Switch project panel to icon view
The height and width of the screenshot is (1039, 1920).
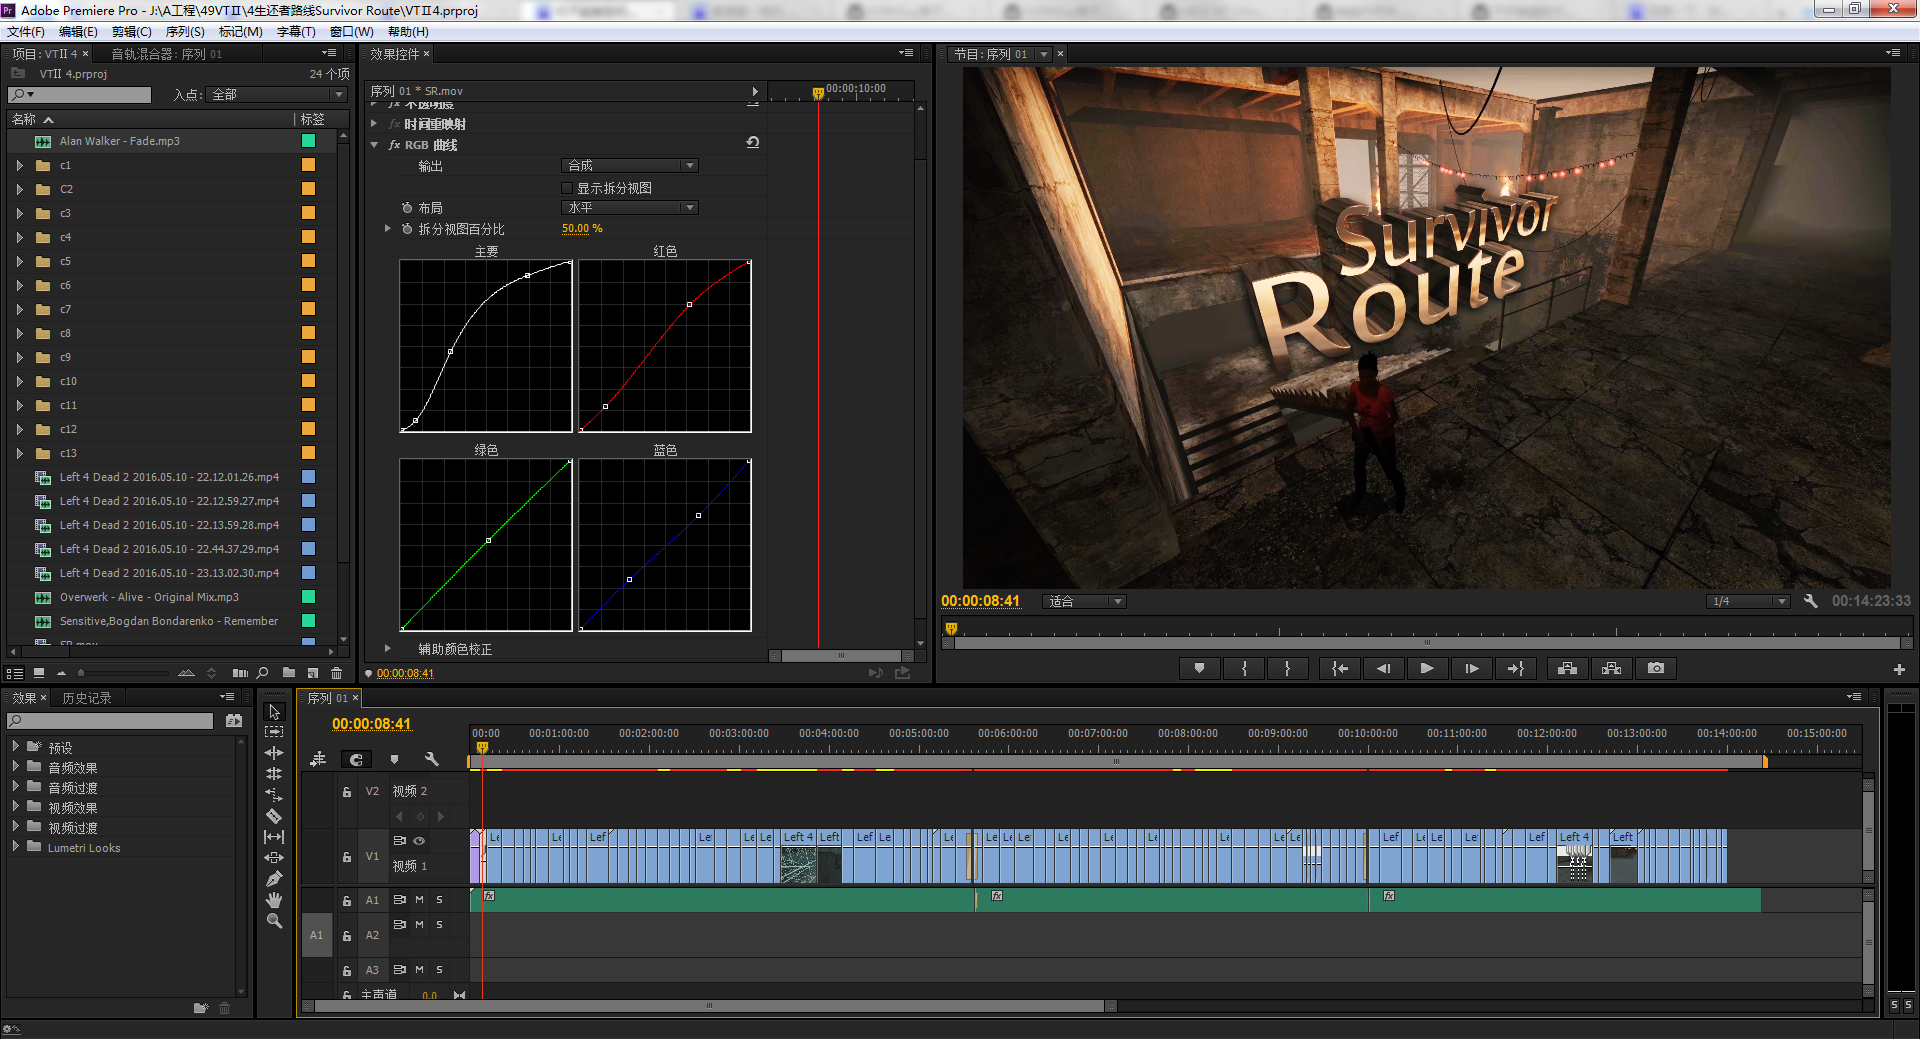pos(39,673)
